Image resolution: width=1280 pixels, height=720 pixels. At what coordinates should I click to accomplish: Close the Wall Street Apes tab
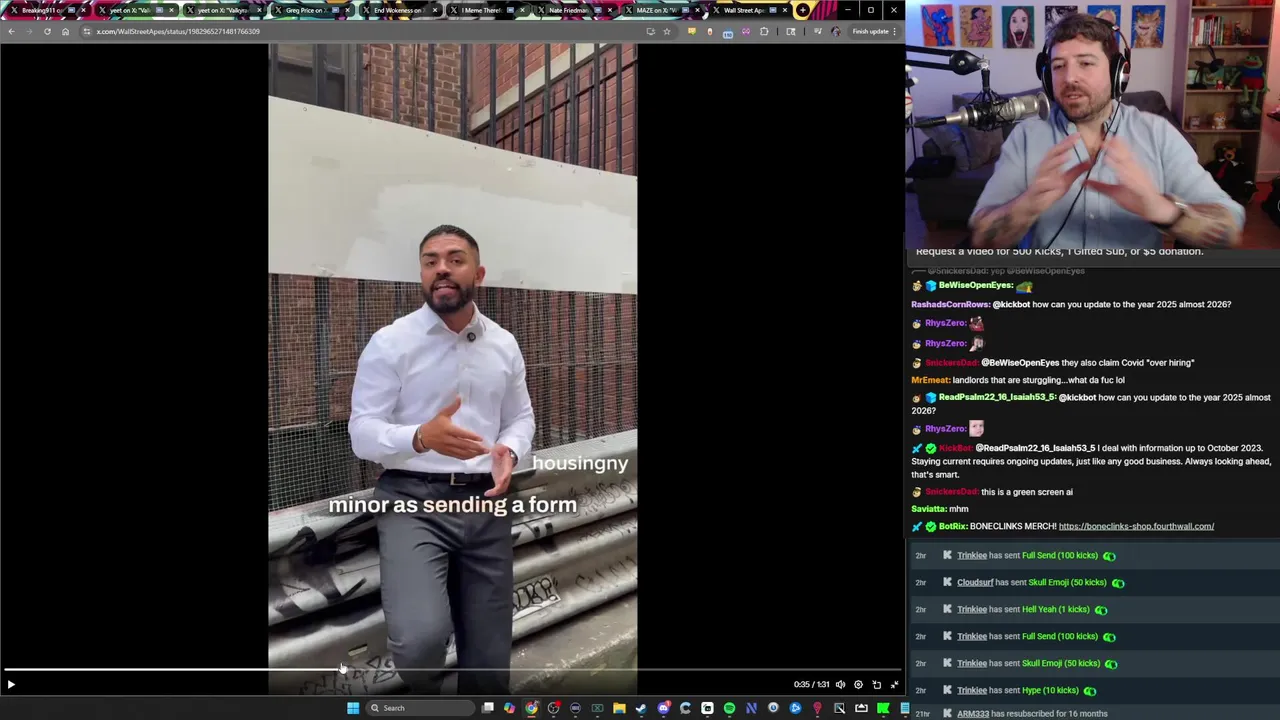[x=785, y=10]
